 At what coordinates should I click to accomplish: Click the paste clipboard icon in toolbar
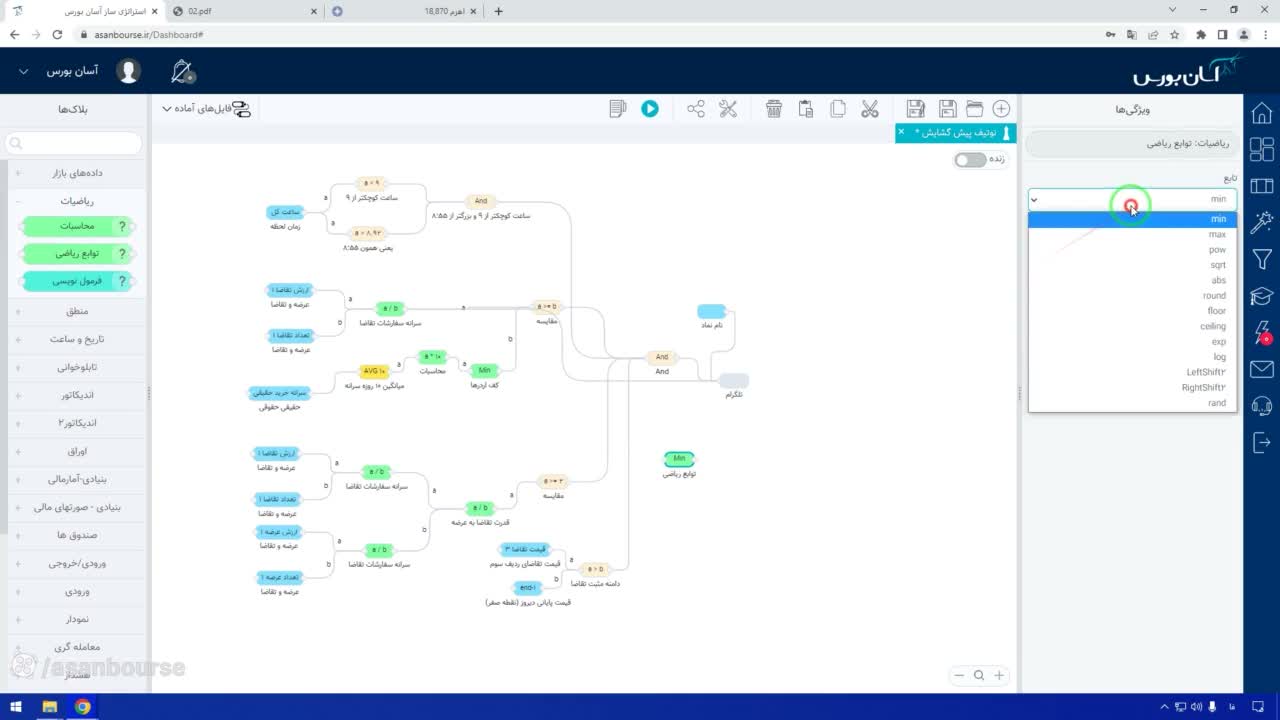coord(806,109)
